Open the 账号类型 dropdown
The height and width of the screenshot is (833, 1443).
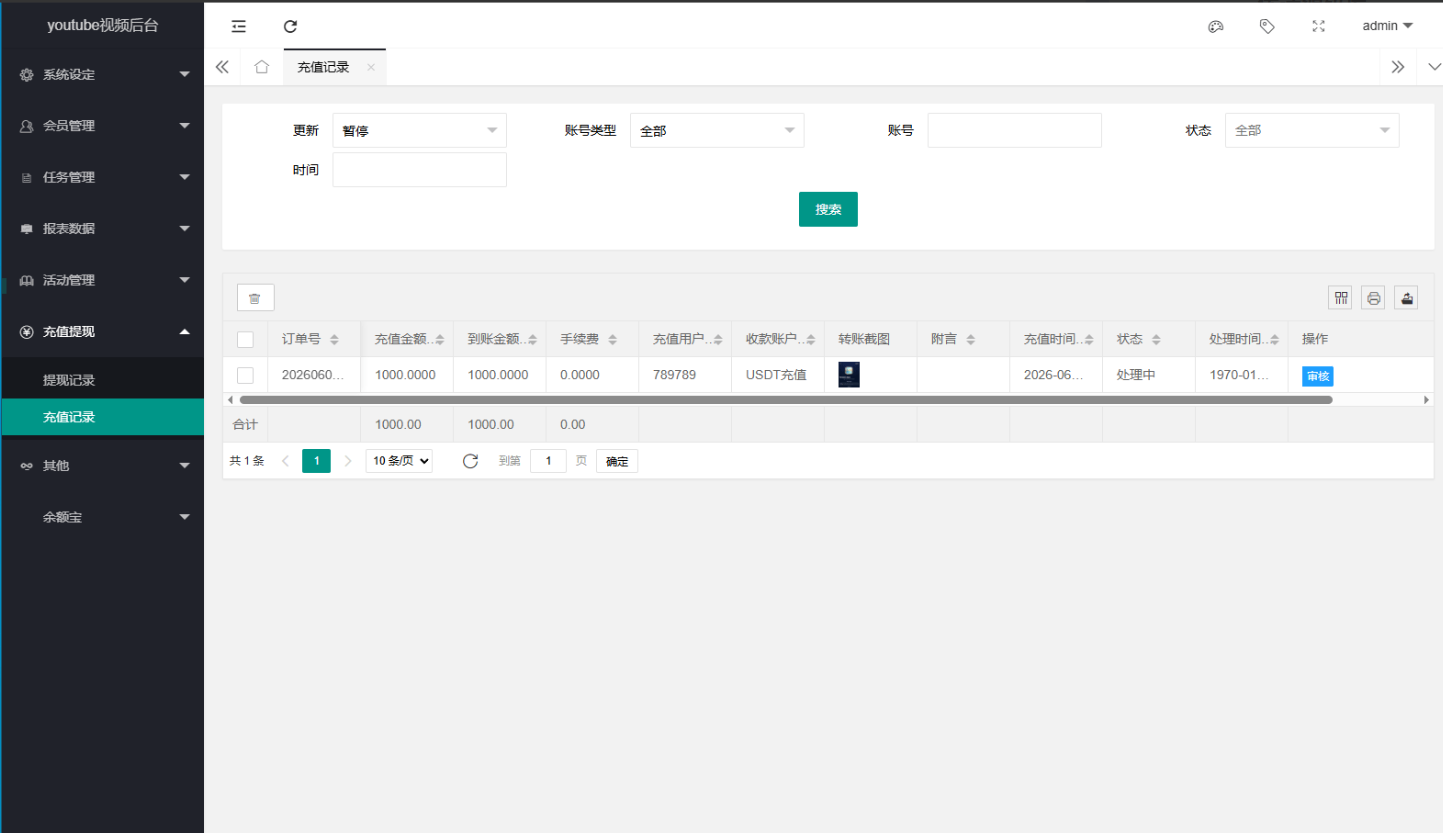point(717,130)
